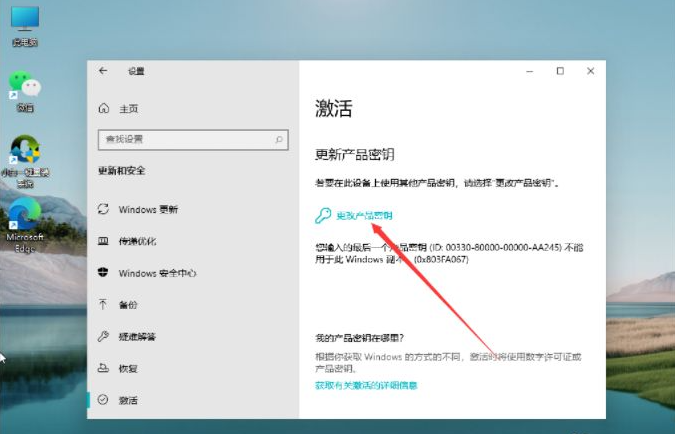Close the Settings window
This screenshot has width=675, height=434.
(591, 71)
